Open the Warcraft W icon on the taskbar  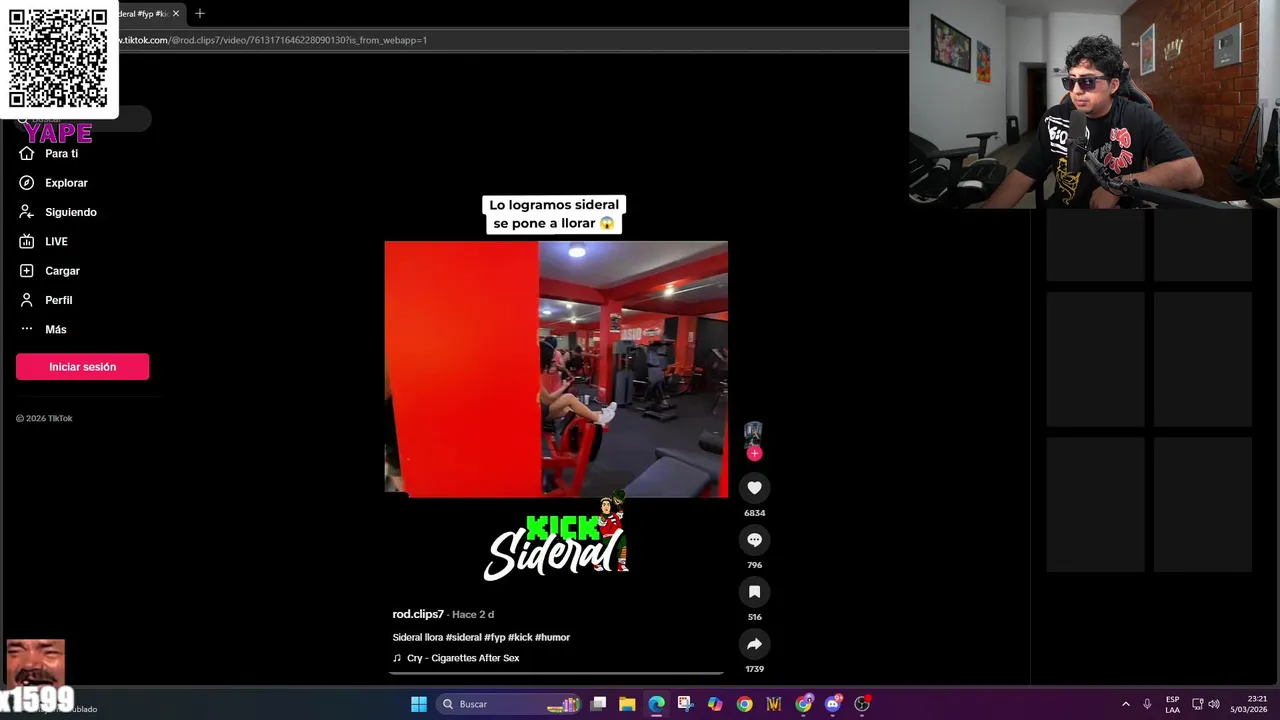coord(773,704)
